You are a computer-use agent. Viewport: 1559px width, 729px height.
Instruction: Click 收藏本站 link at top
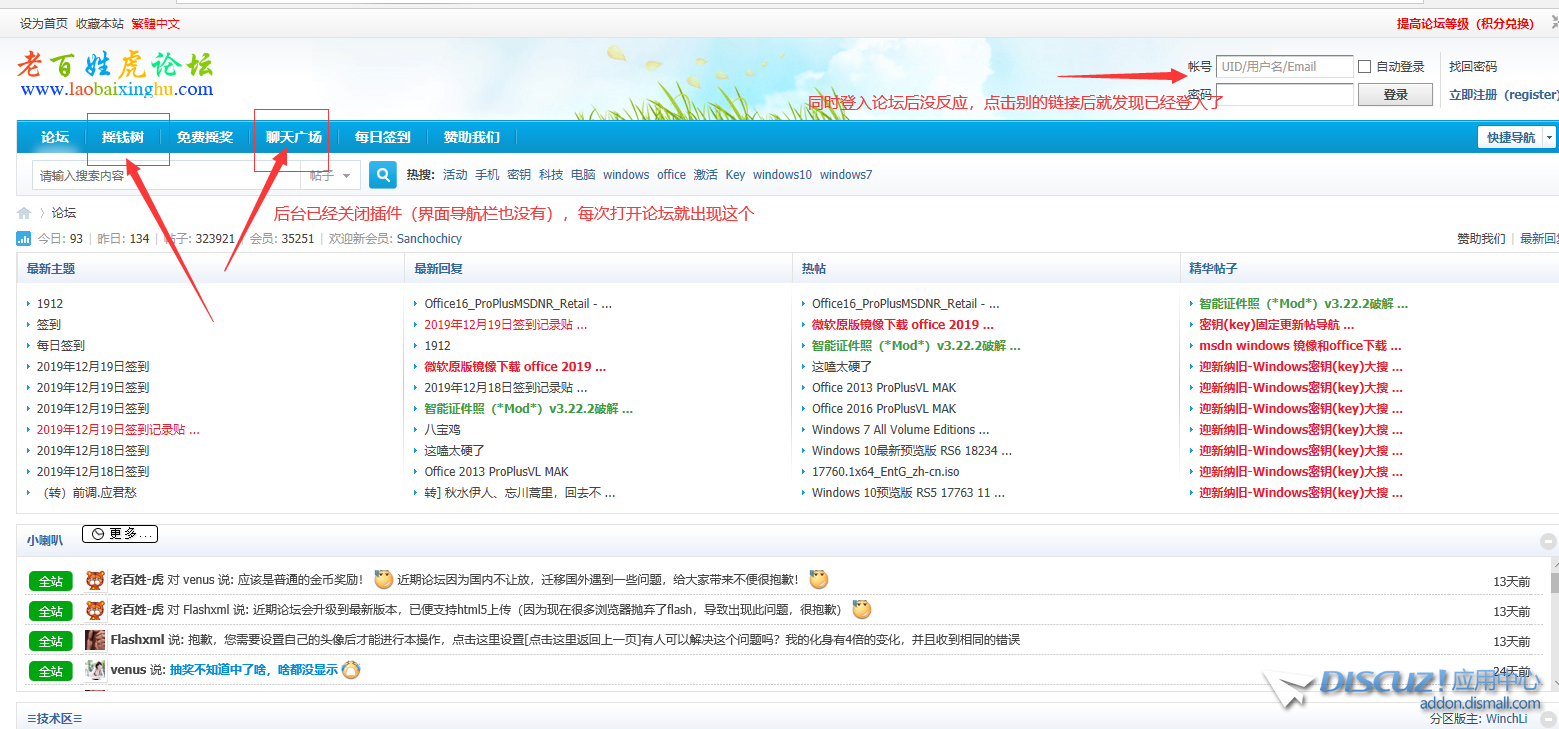pyautogui.click(x=100, y=23)
